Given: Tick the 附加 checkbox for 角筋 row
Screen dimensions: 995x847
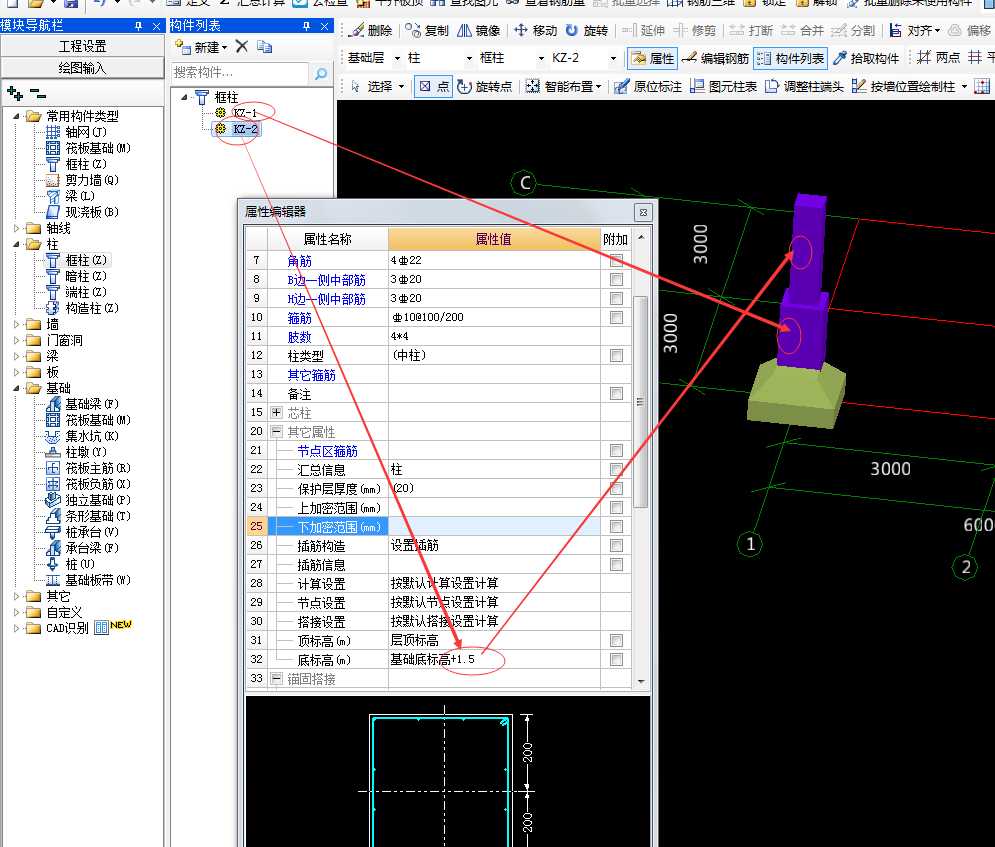Looking at the screenshot, I should [616, 260].
